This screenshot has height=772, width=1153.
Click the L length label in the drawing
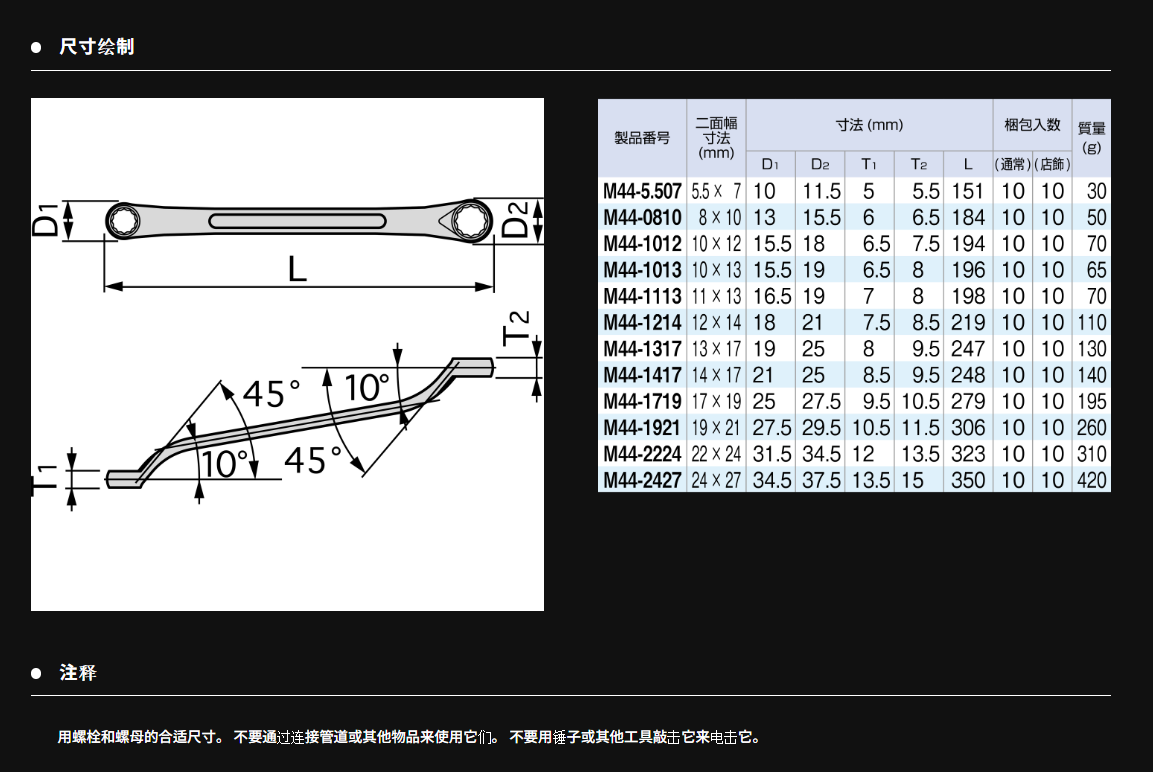coord(297,268)
